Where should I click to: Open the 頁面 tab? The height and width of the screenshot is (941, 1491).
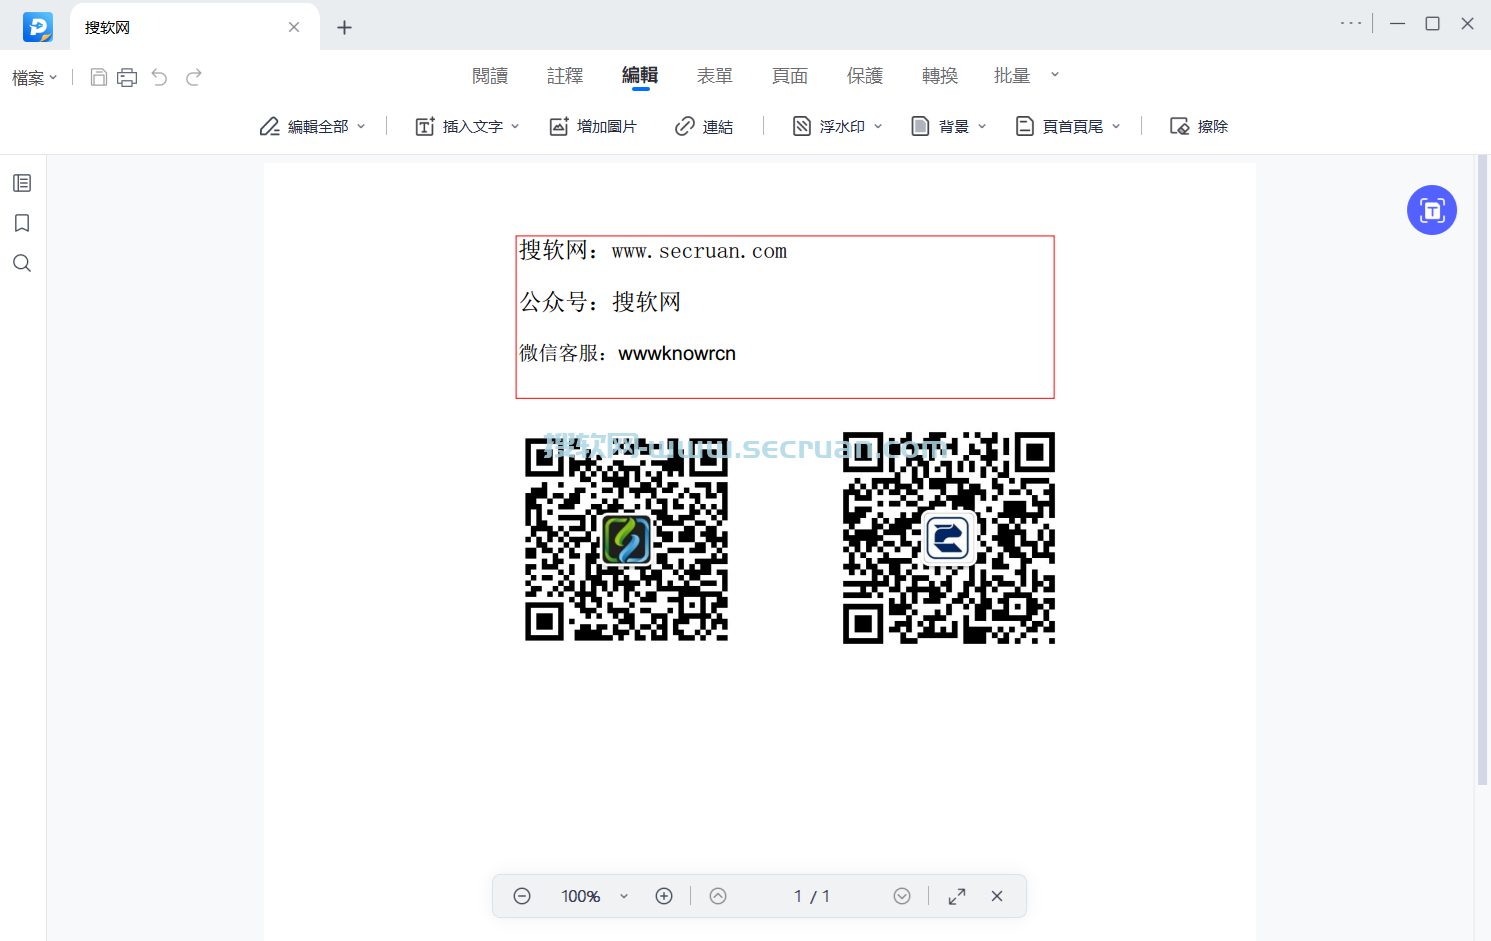tap(790, 76)
